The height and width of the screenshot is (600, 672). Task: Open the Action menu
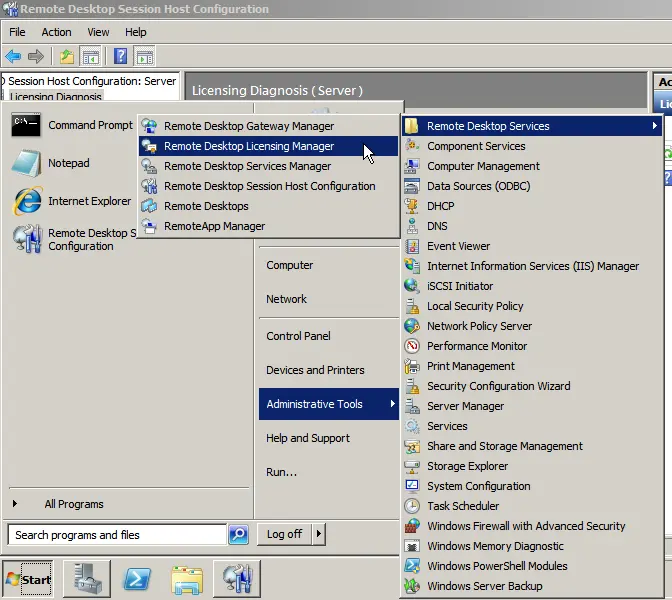click(x=56, y=32)
